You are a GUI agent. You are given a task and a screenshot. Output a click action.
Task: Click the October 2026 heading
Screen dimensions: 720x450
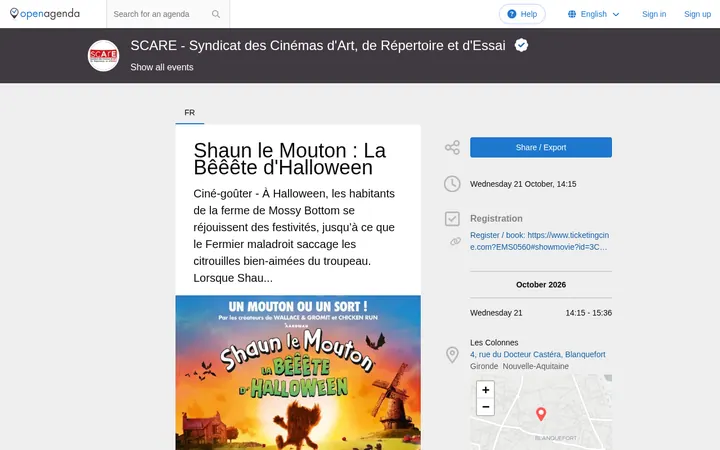tap(540, 285)
